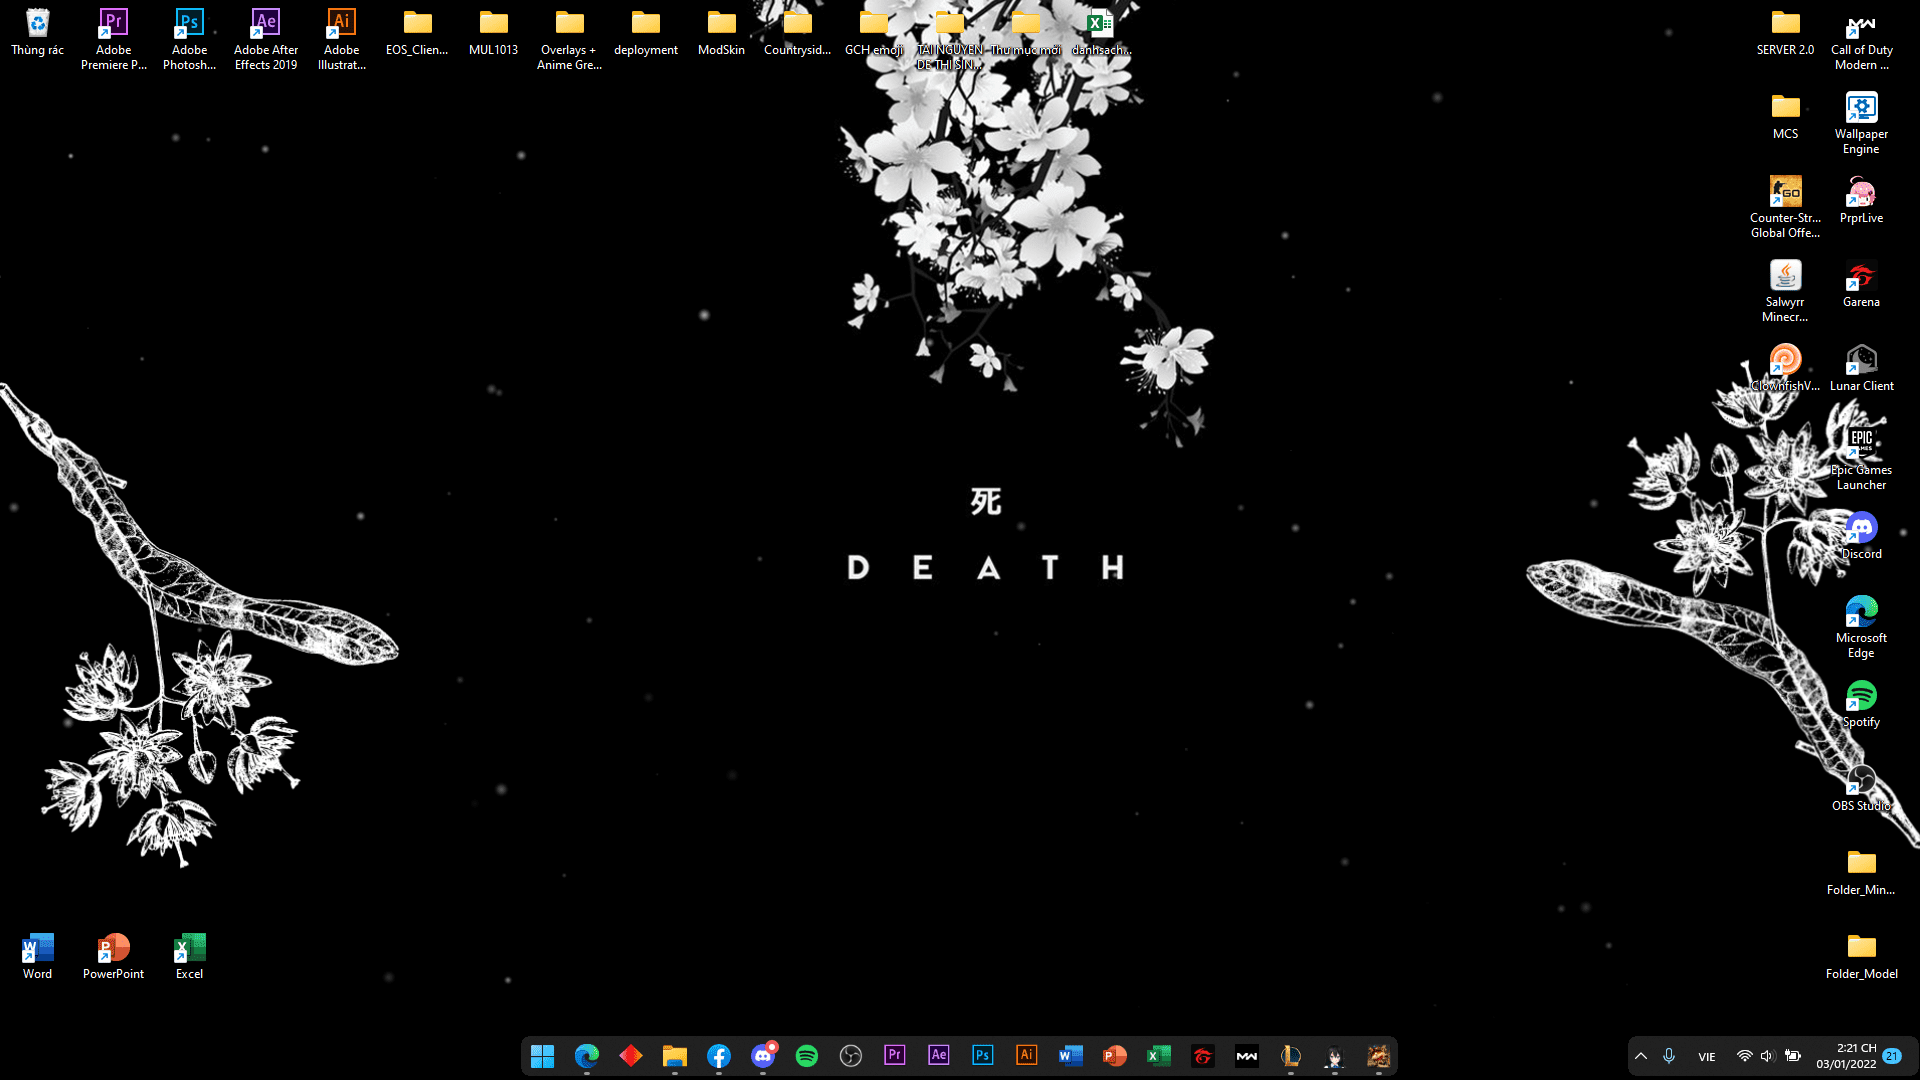The image size is (1920, 1080).
Task: Open OBS Studio from the taskbar
Action: pyautogui.click(x=851, y=1055)
